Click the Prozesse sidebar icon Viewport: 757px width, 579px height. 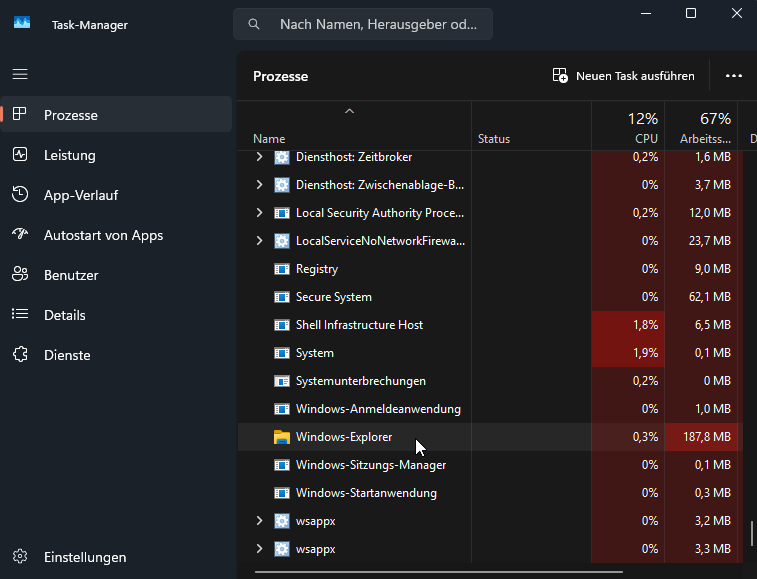tap(19, 114)
